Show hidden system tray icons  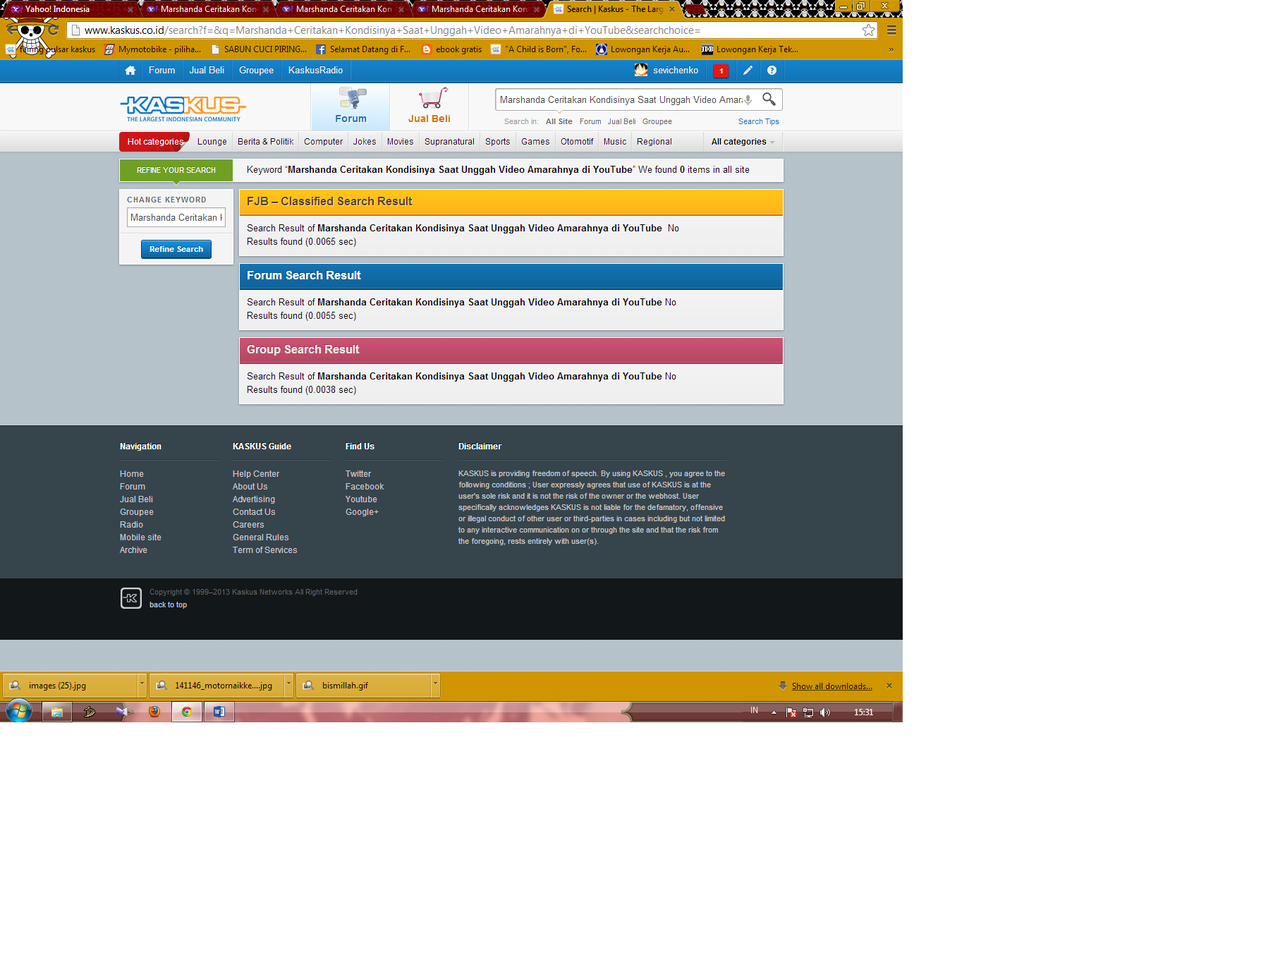(774, 713)
